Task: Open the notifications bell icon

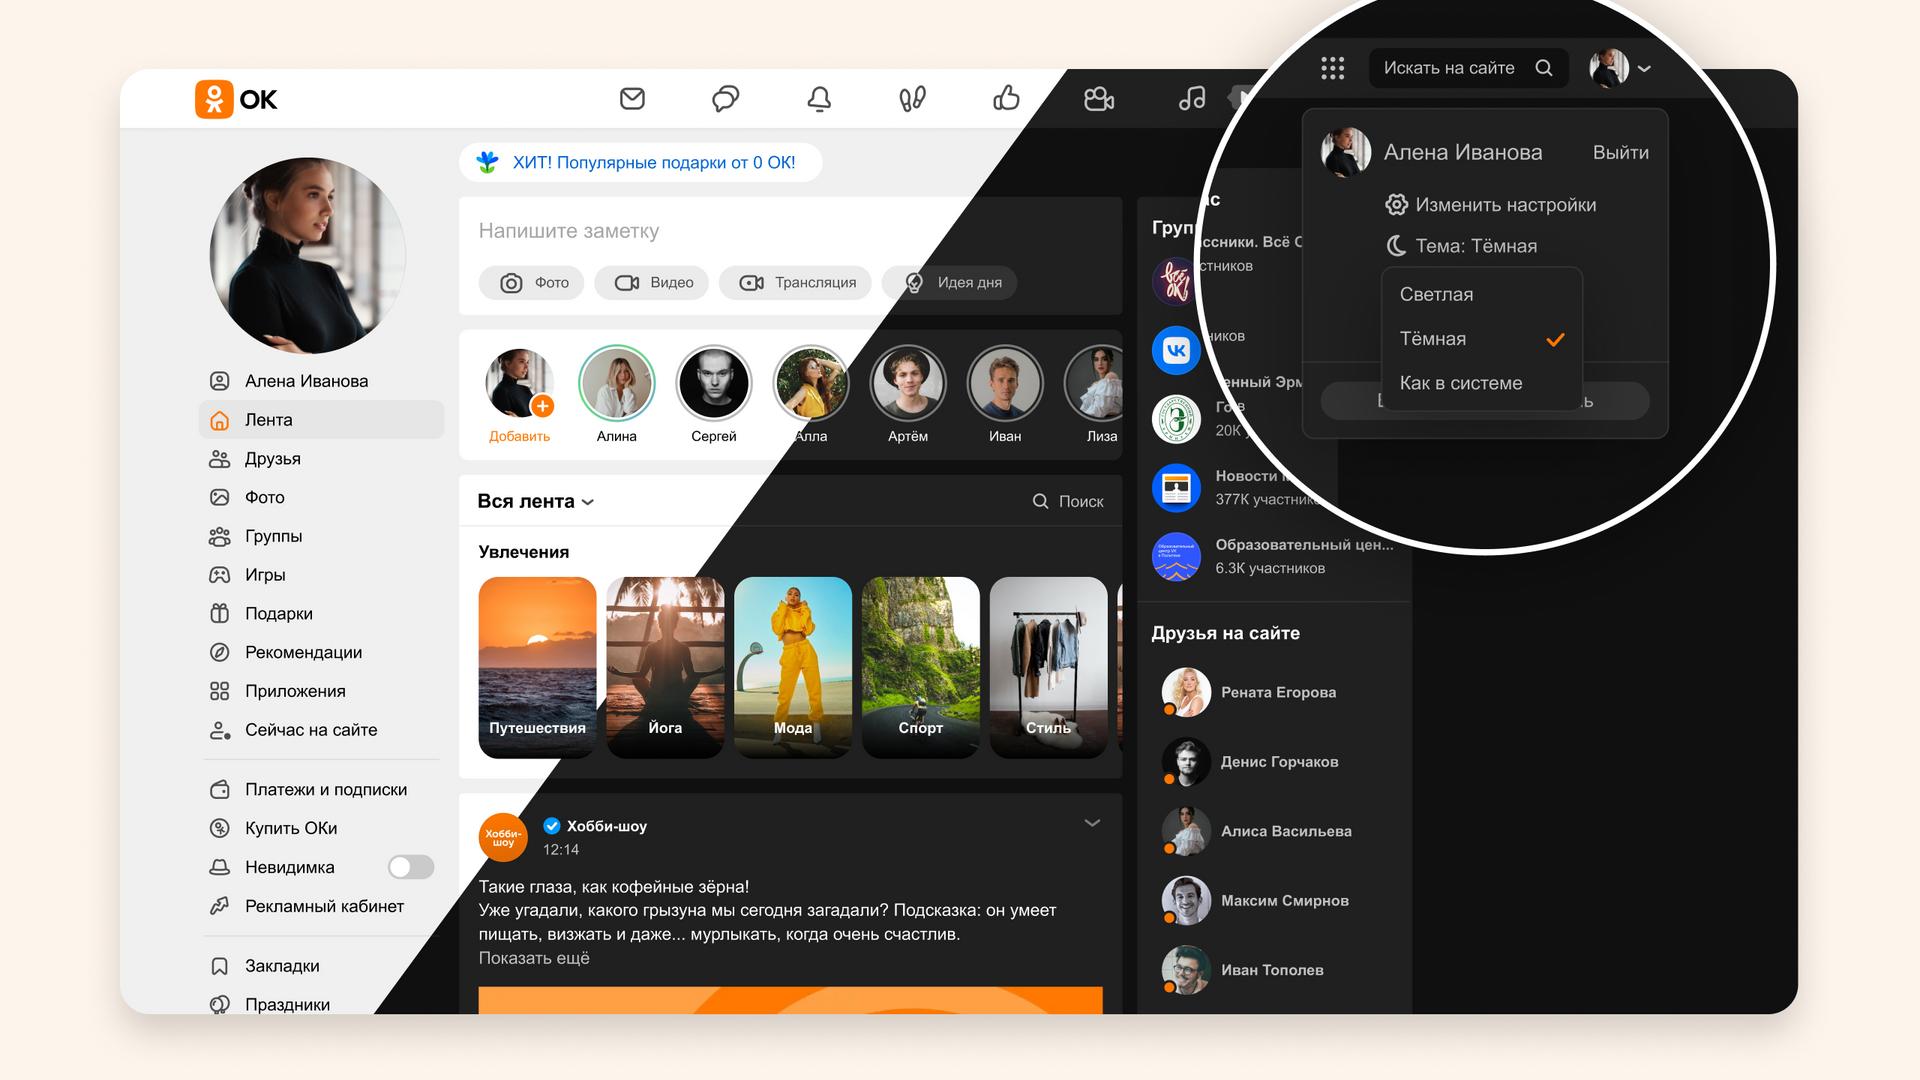Action: tap(819, 99)
